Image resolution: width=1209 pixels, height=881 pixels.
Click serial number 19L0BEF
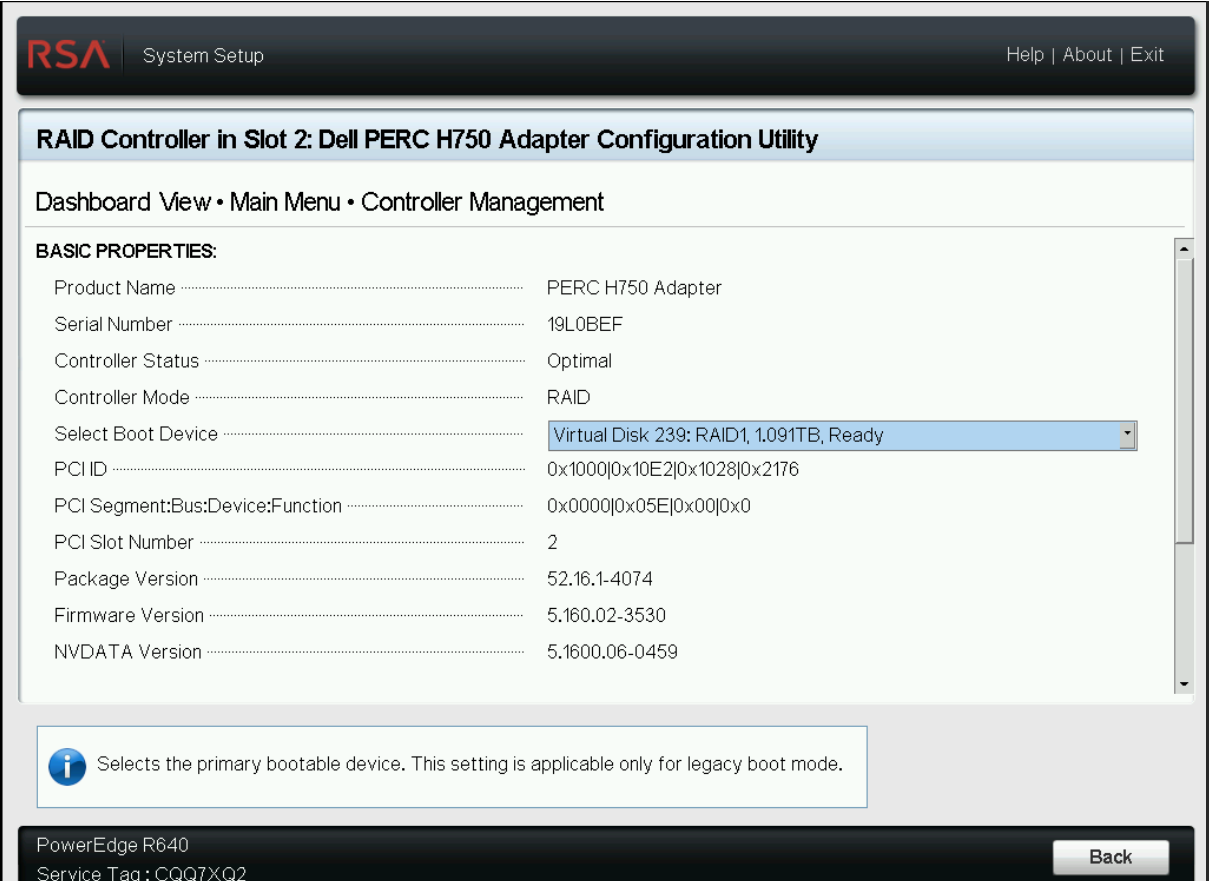(x=586, y=324)
